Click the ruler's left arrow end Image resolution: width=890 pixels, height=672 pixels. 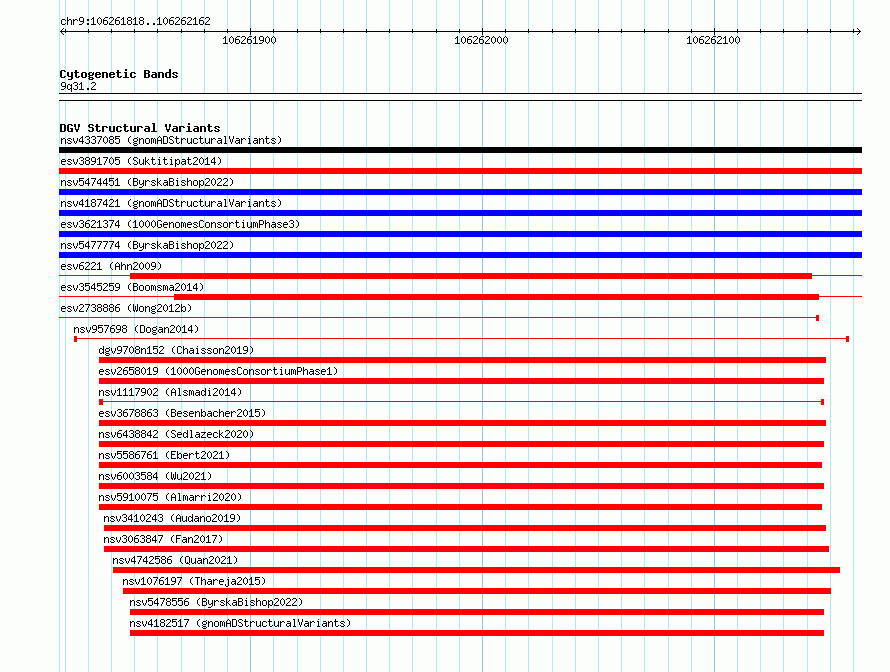62,31
